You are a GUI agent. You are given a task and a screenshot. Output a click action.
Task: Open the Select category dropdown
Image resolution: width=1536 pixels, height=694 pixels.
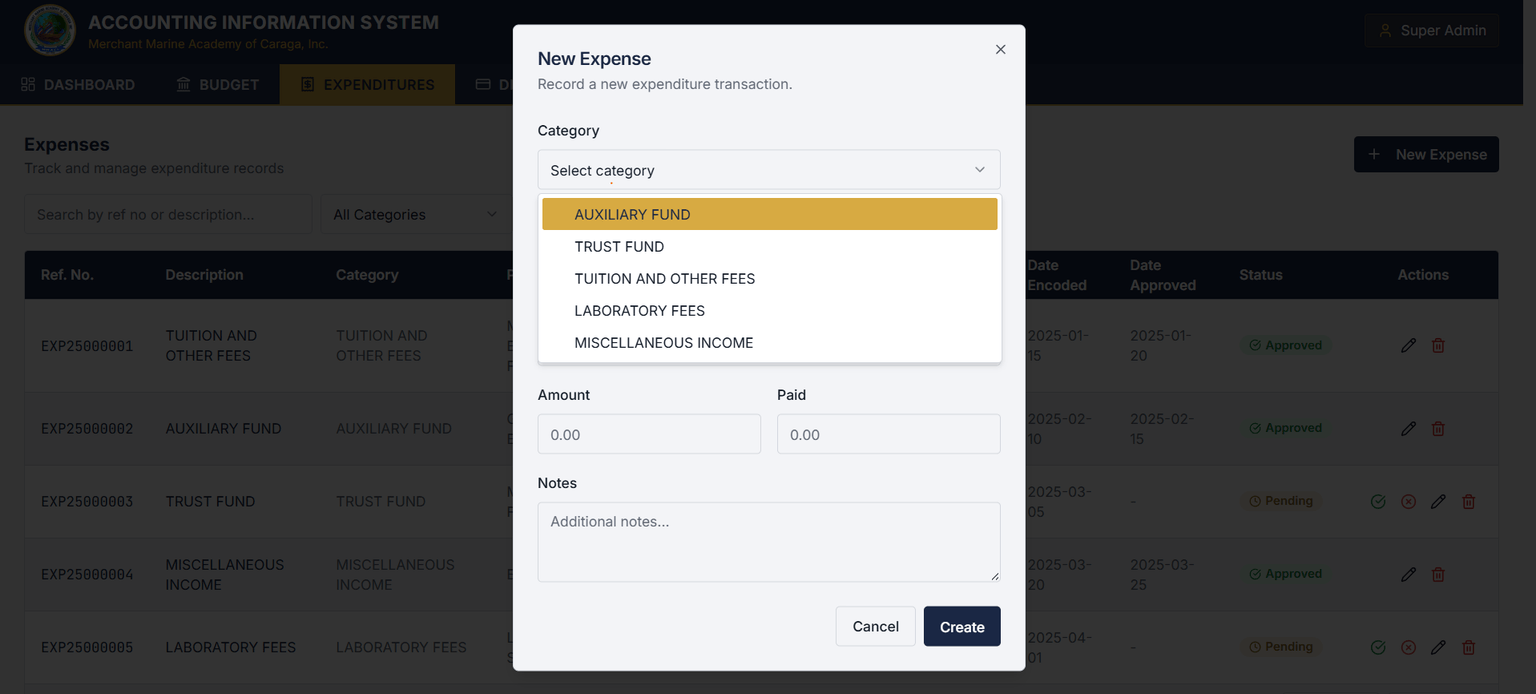point(769,170)
